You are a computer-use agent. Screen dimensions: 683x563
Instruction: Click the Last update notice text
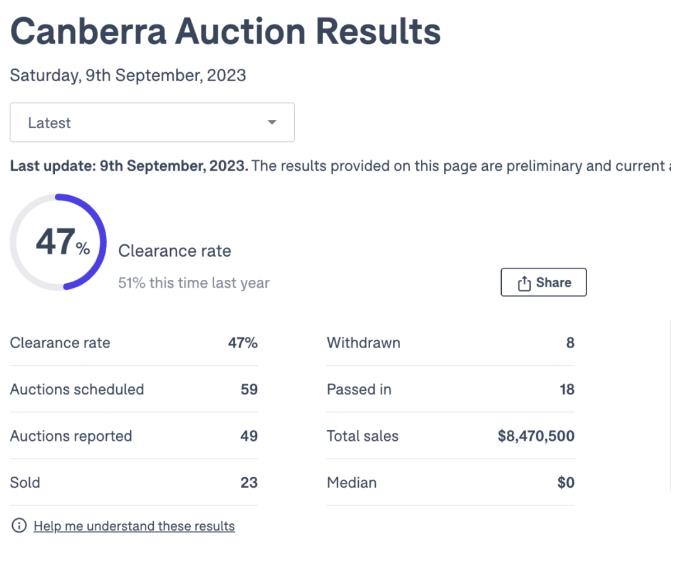339,166
